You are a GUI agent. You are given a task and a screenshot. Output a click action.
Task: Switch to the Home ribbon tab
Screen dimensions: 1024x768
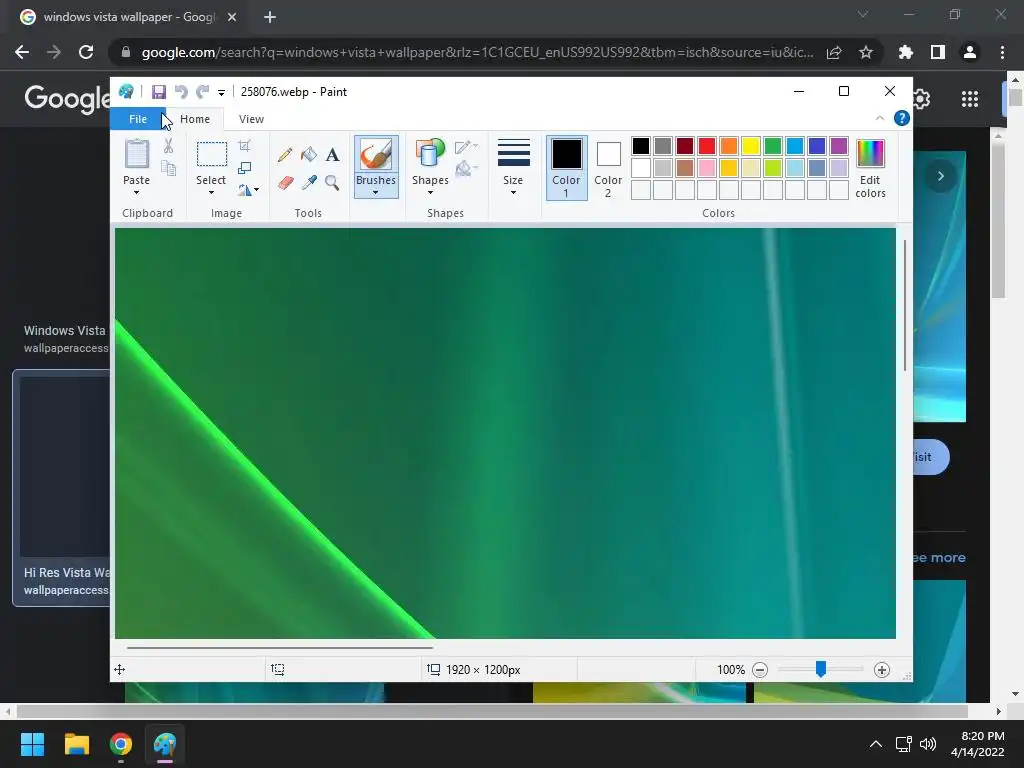click(x=195, y=119)
